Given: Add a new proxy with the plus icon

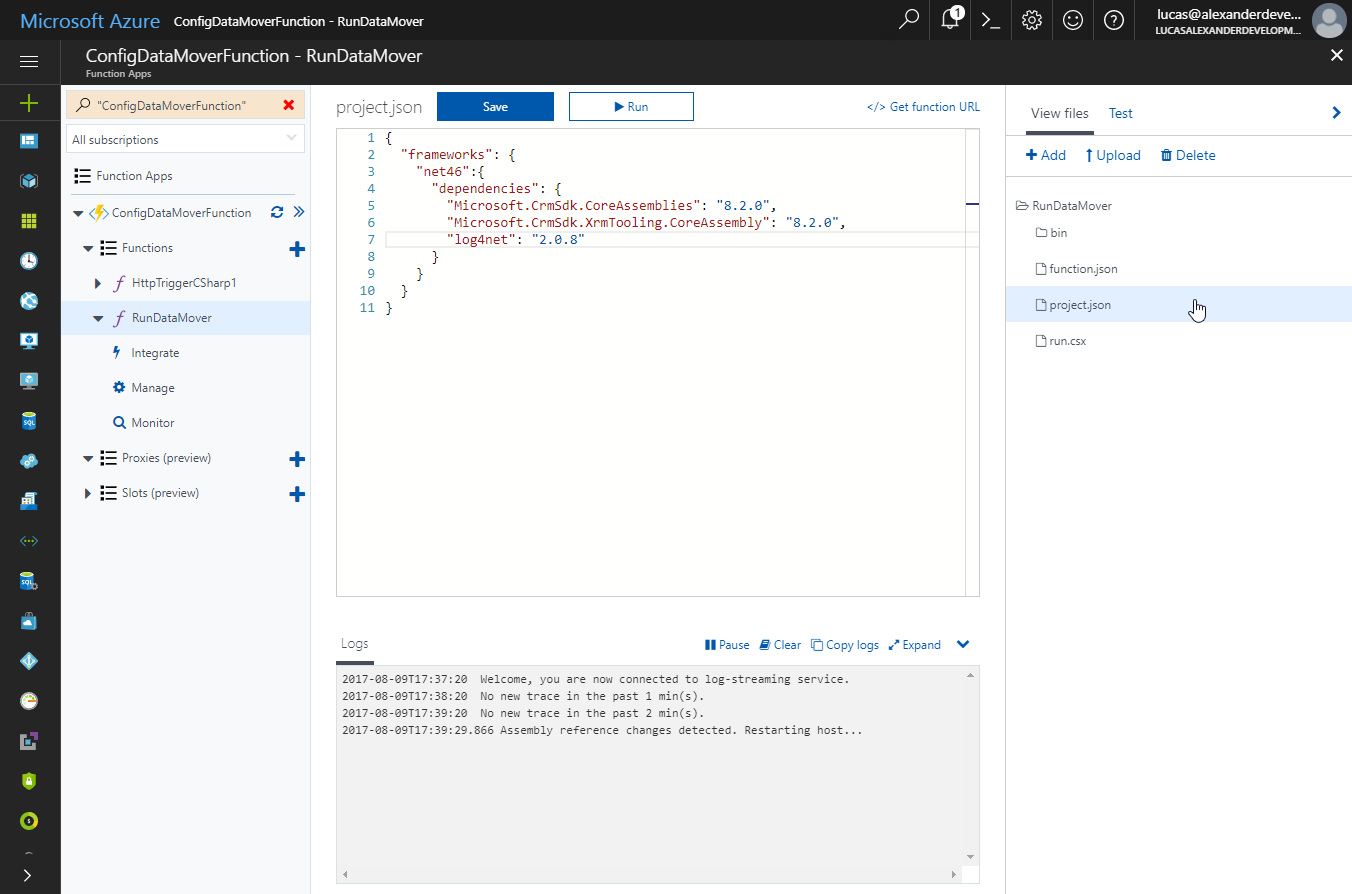Looking at the screenshot, I should pos(297,459).
